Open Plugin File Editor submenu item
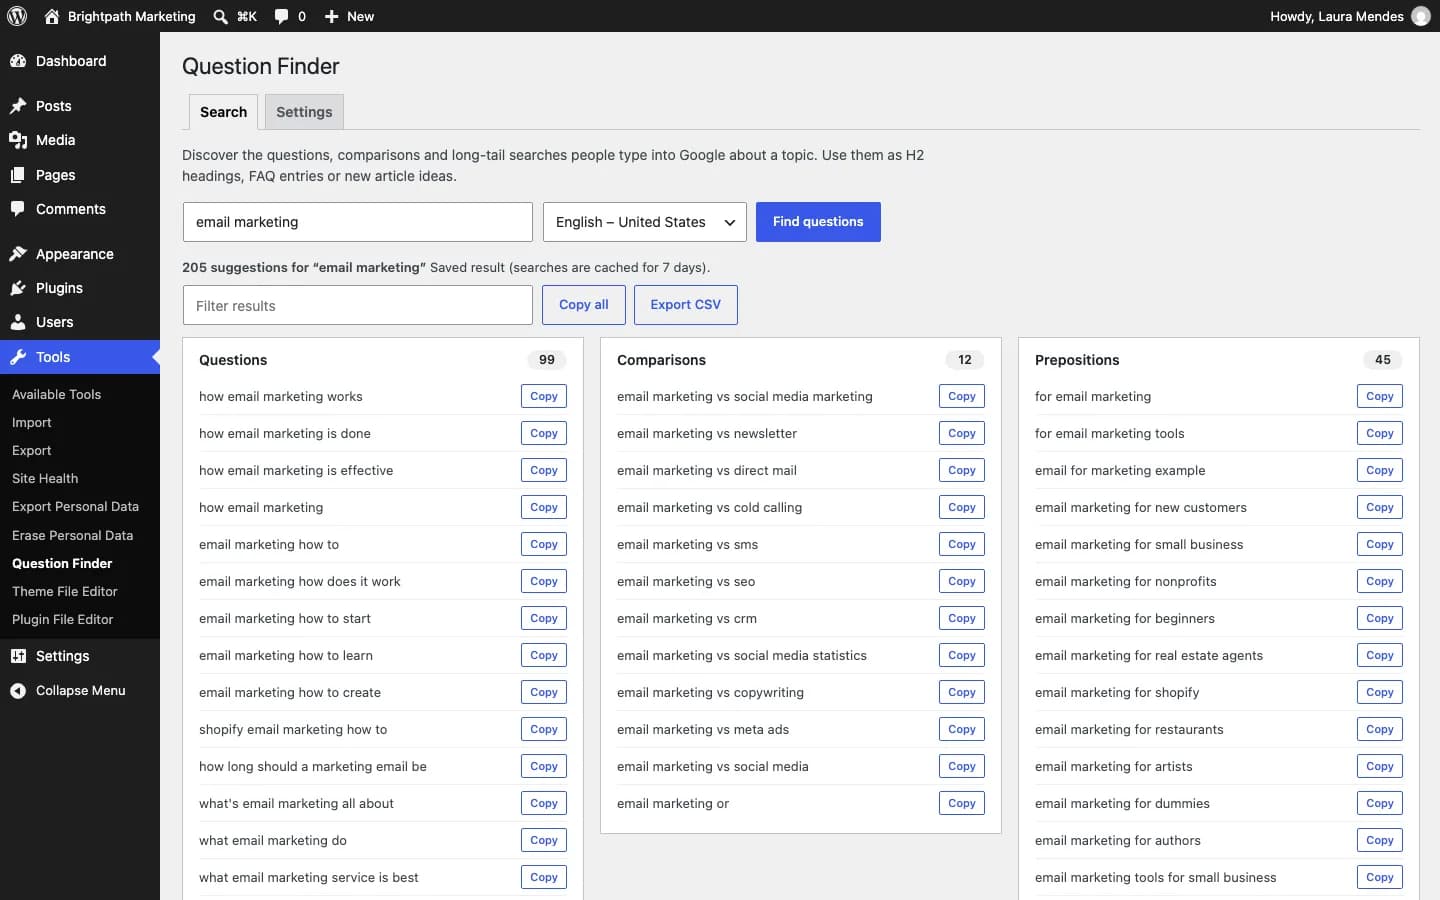 [x=63, y=619]
